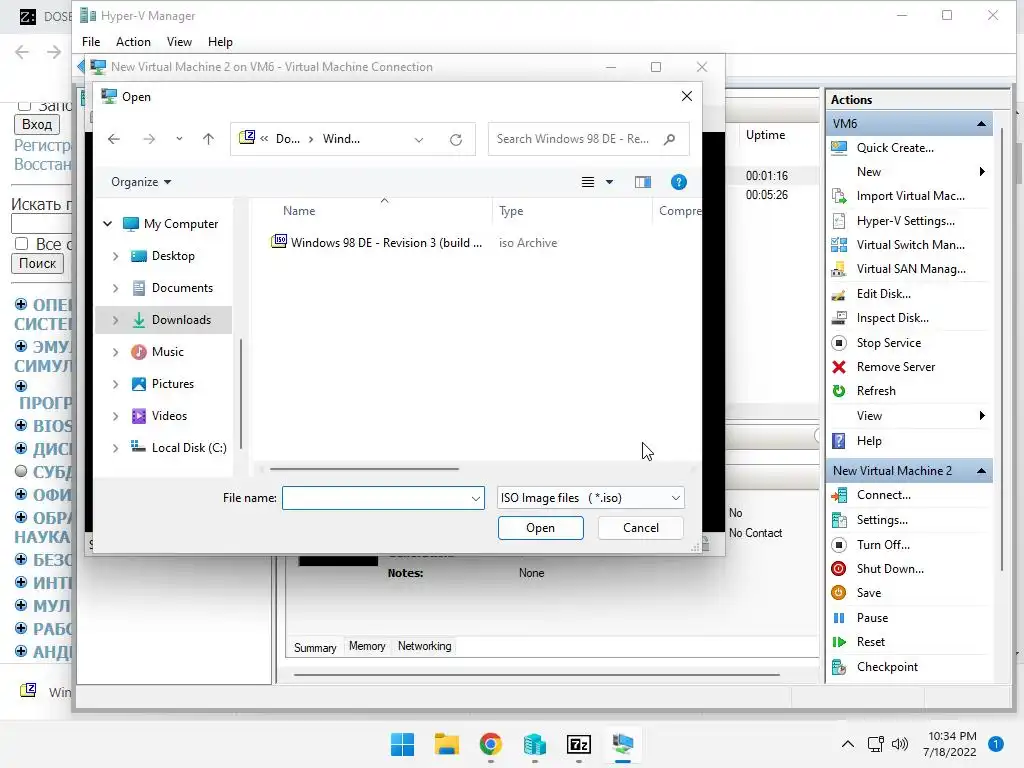Image resolution: width=1024 pixels, height=768 pixels.
Task: Click the Cancel button
Action: pyautogui.click(x=641, y=528)
